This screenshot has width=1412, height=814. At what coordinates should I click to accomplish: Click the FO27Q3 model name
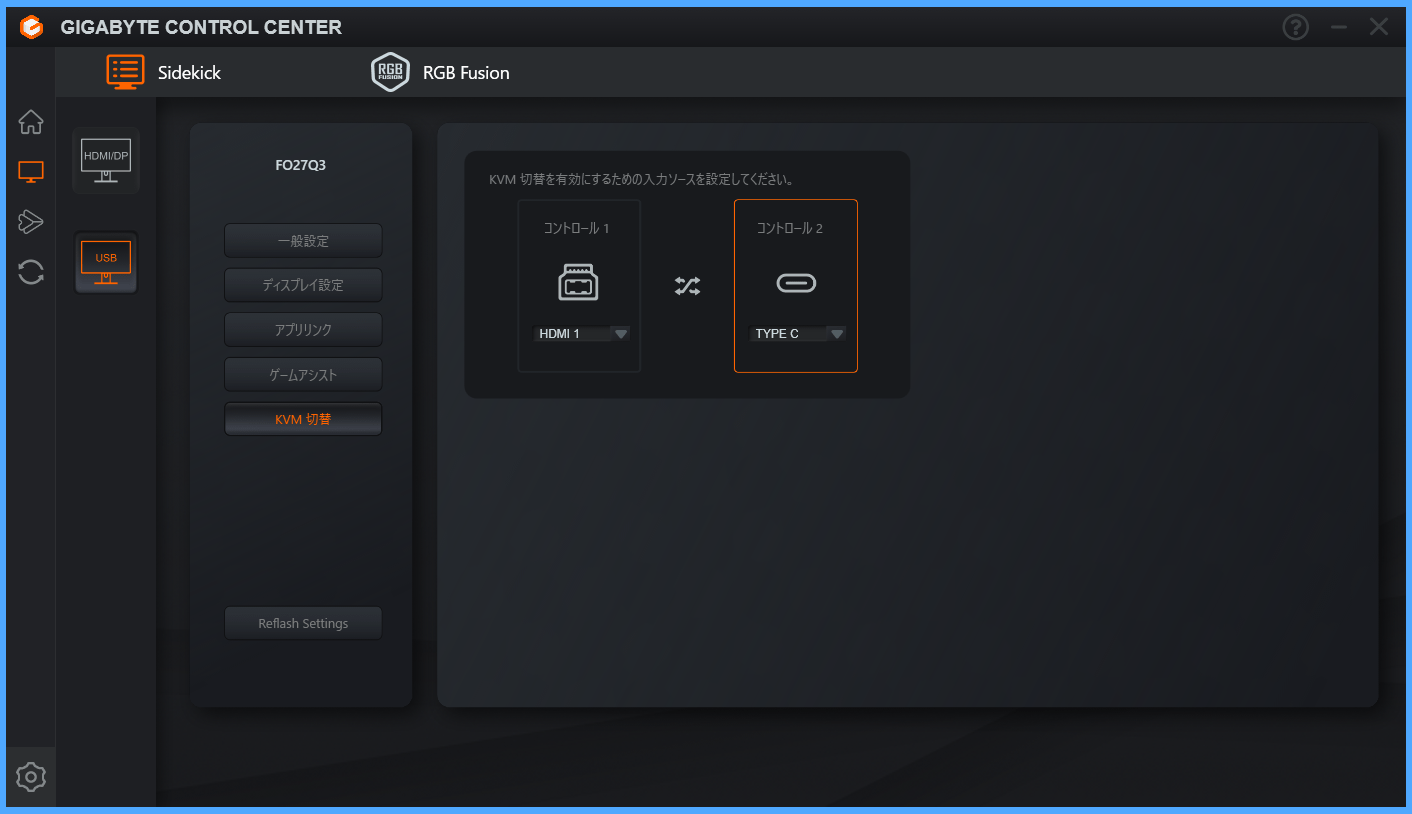(x=301, y=166)
